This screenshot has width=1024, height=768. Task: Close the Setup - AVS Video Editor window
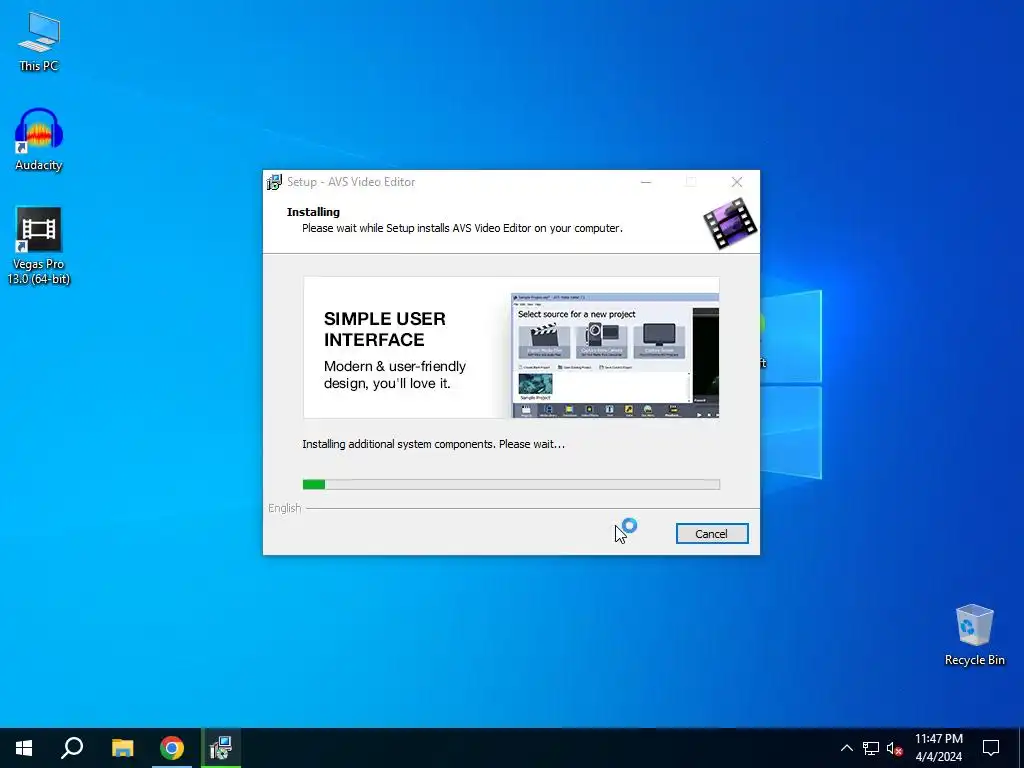click(x=737, y=182)
